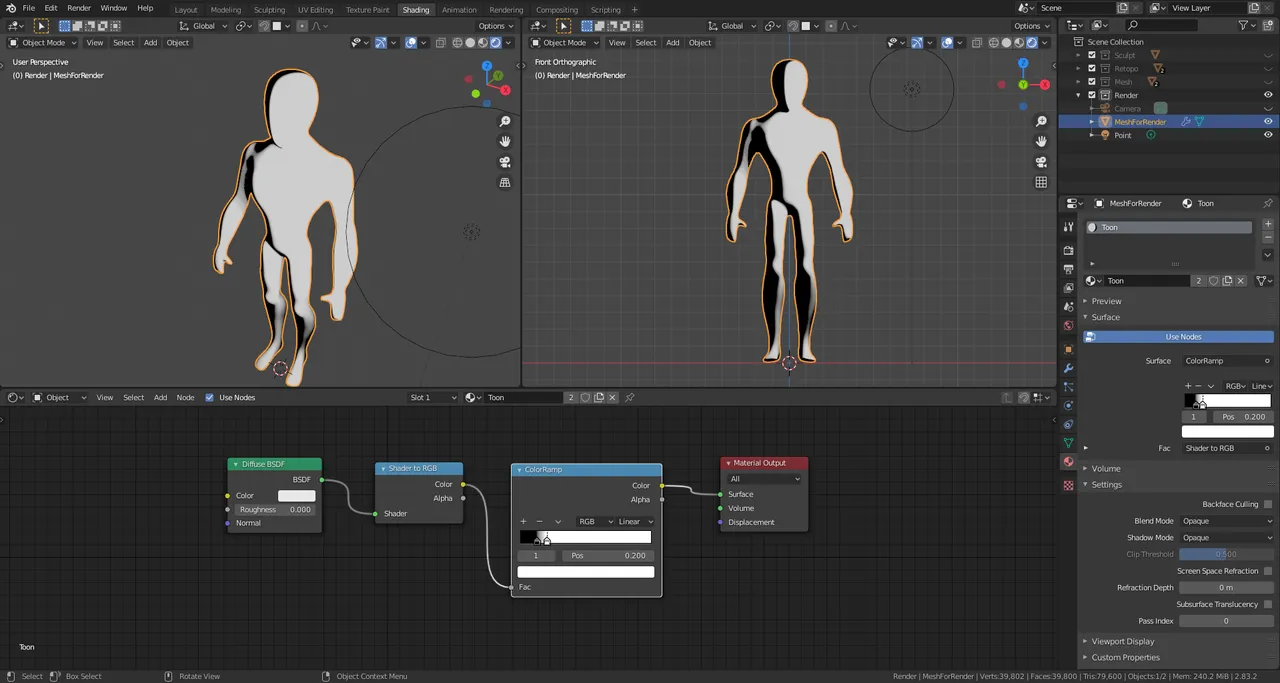Toggle camera view icon in right viewport
1280x683 pixels.
pyautogui.click(x=1041, y=162)
